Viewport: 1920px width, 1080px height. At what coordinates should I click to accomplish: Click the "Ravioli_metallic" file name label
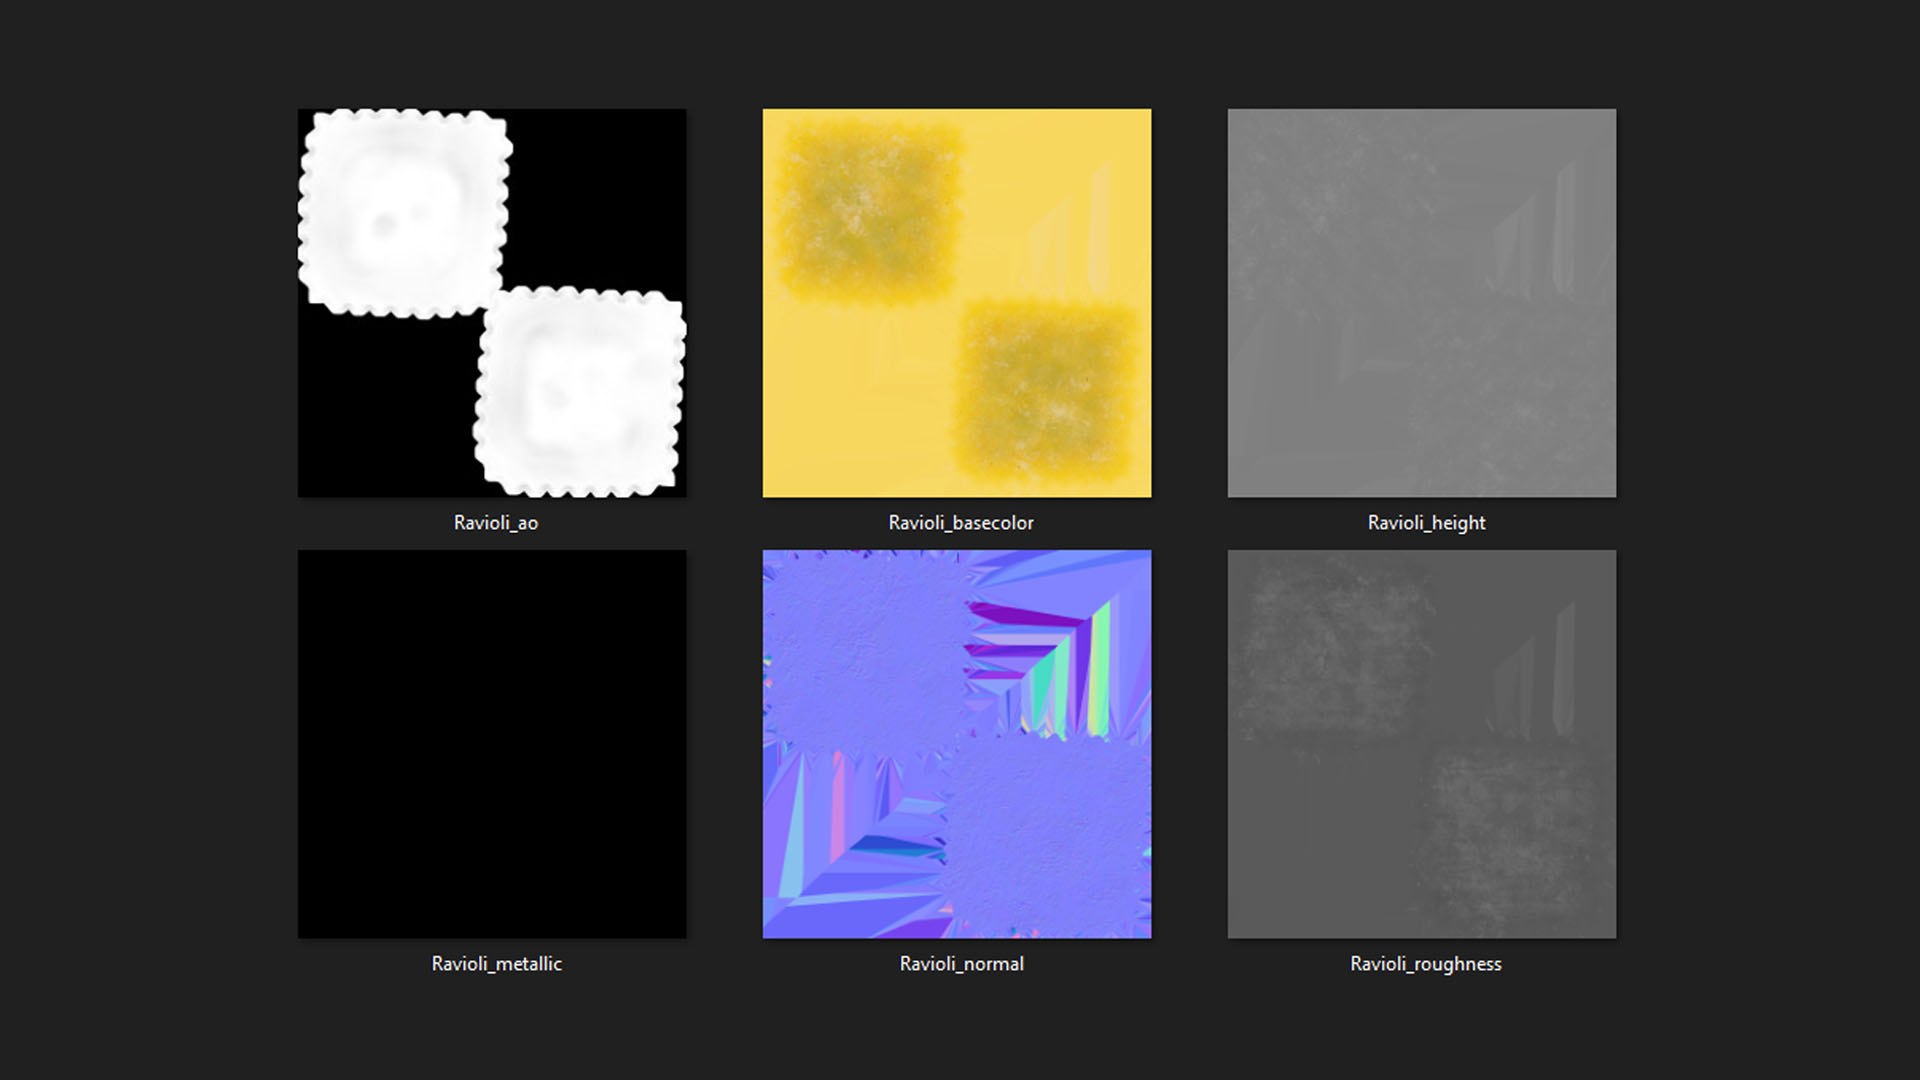pos(496,964)
